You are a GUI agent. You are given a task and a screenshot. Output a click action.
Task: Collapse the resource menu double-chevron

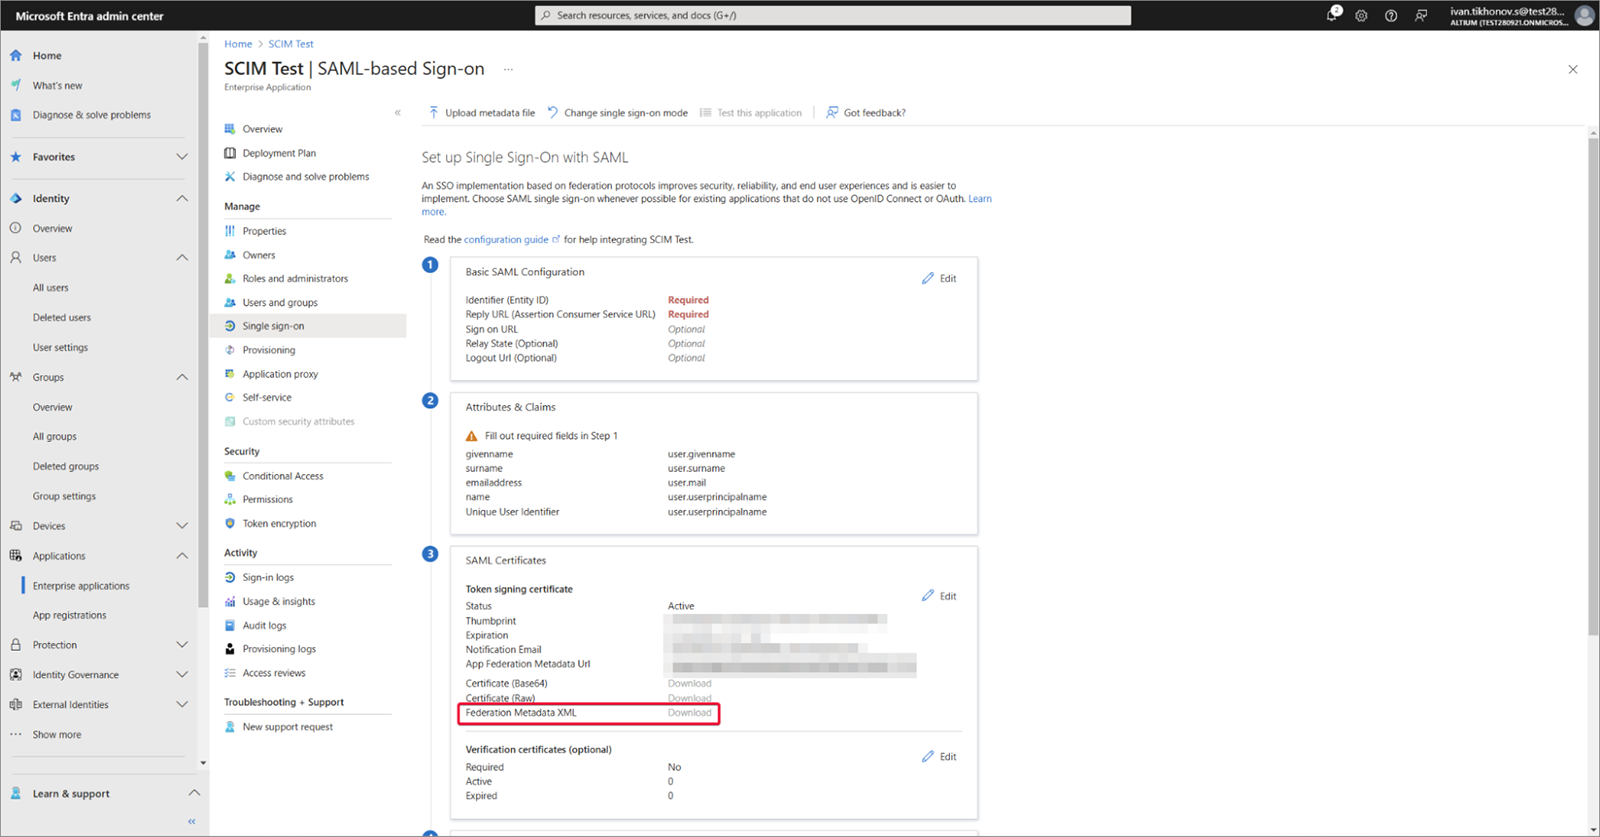click(397, 113)
